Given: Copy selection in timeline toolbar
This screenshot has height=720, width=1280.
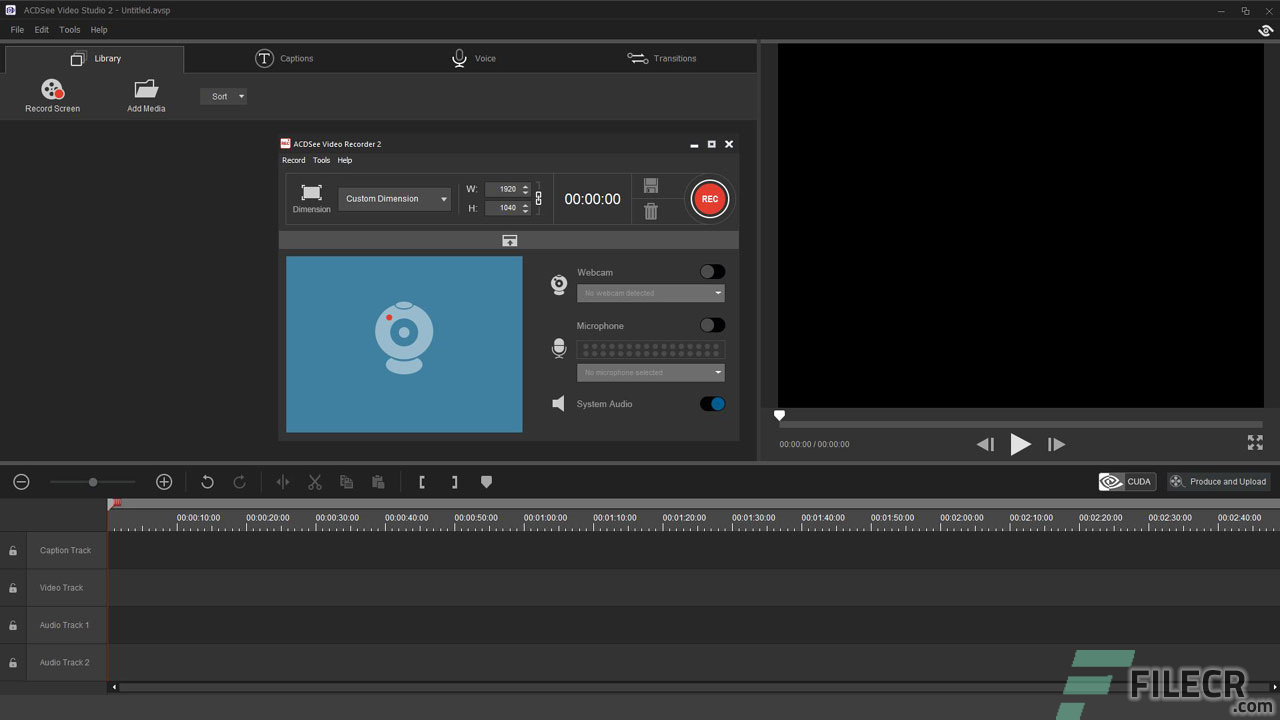Looking at the screenshot, I should tap(346, 482).
